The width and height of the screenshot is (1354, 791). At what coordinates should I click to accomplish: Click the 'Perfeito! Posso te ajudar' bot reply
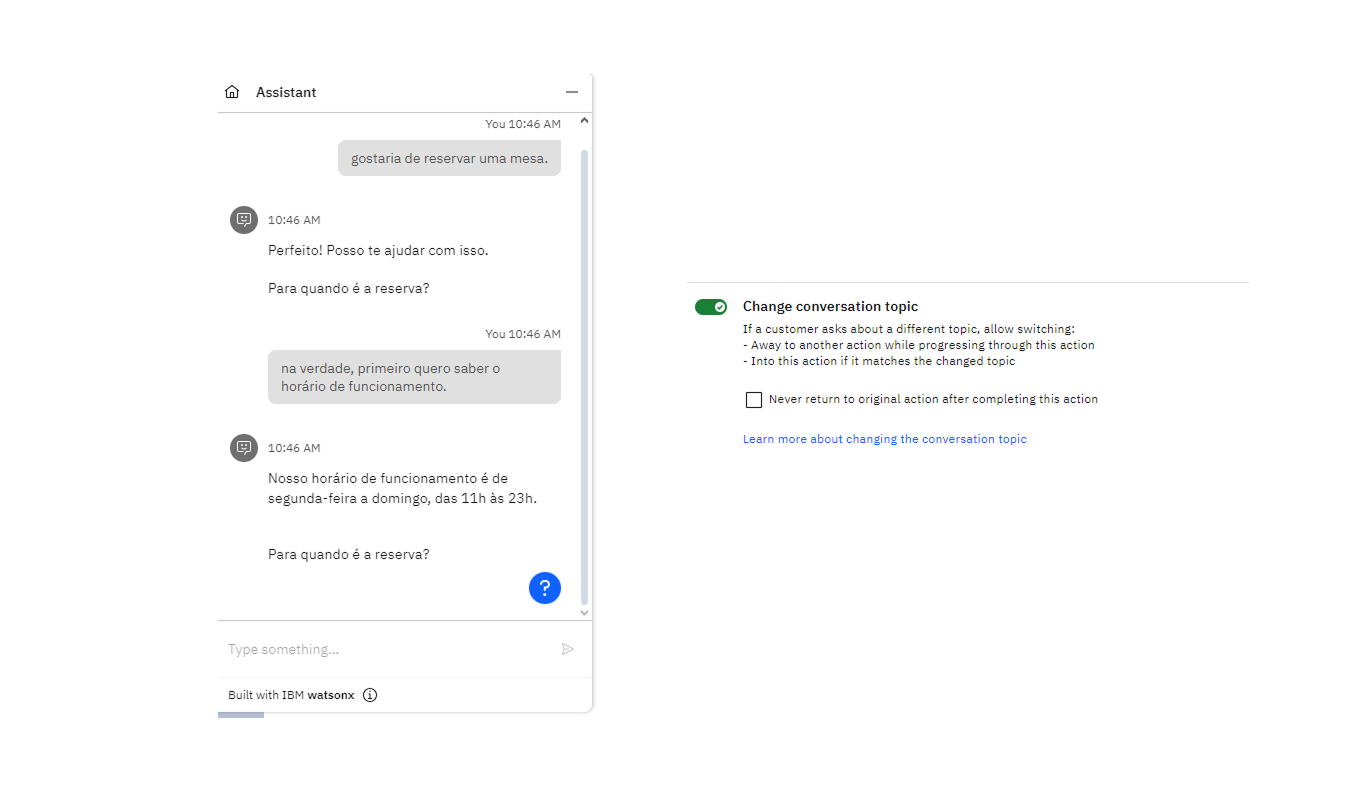[378, 250]
